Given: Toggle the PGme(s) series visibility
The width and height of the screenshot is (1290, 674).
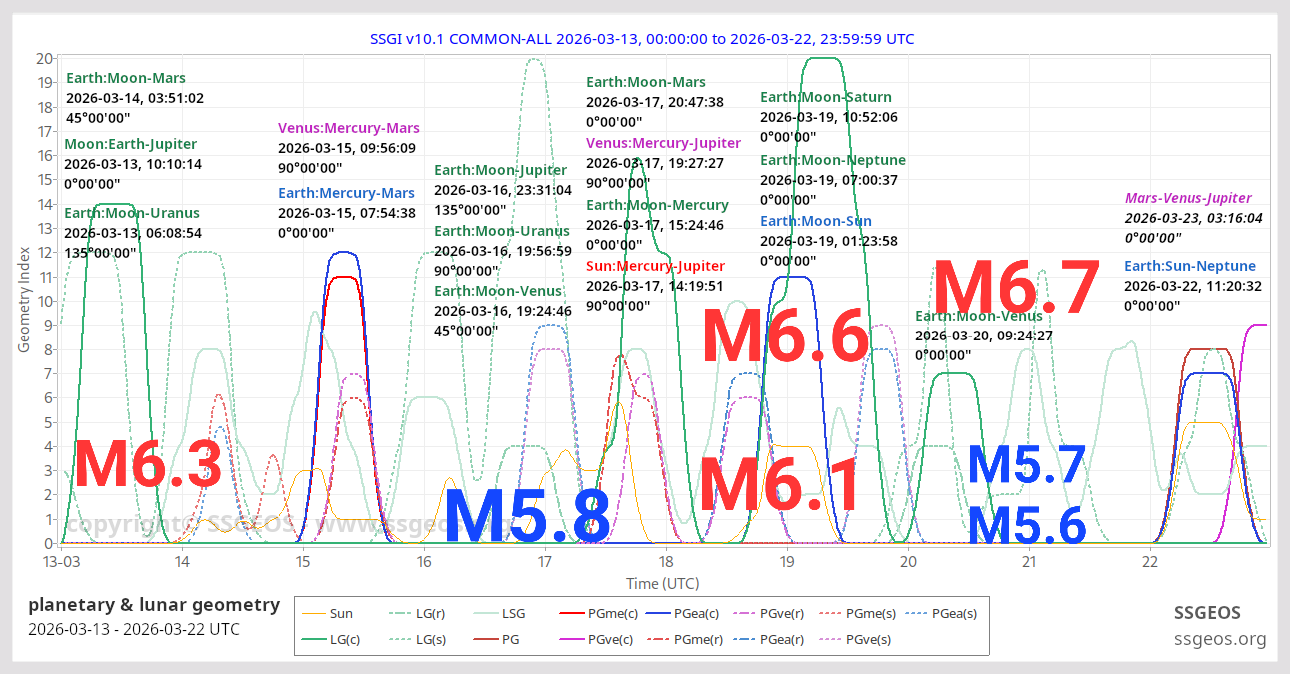Looking at the screenshot, I should pos(832,613).
